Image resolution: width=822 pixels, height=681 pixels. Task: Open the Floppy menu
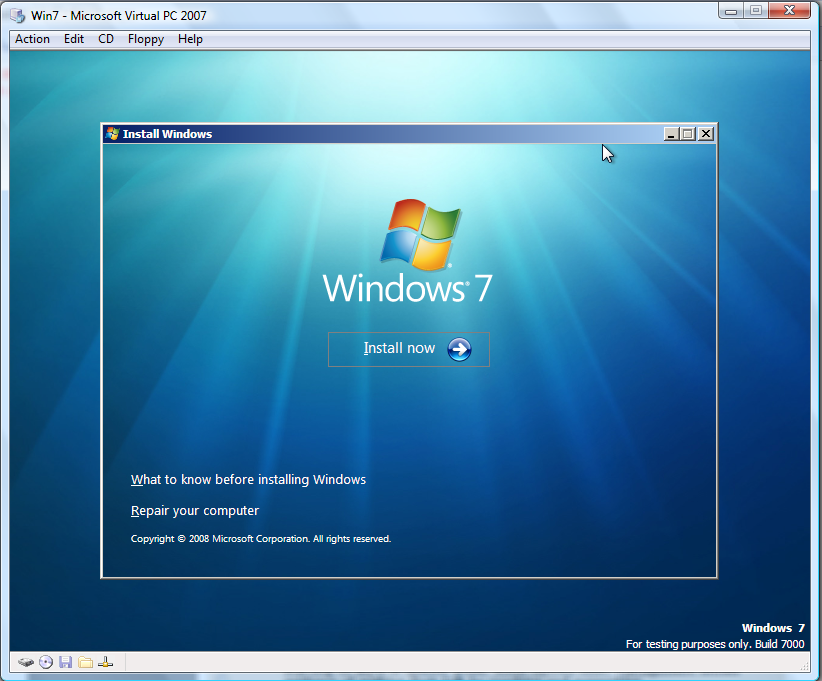coord(145,39)
